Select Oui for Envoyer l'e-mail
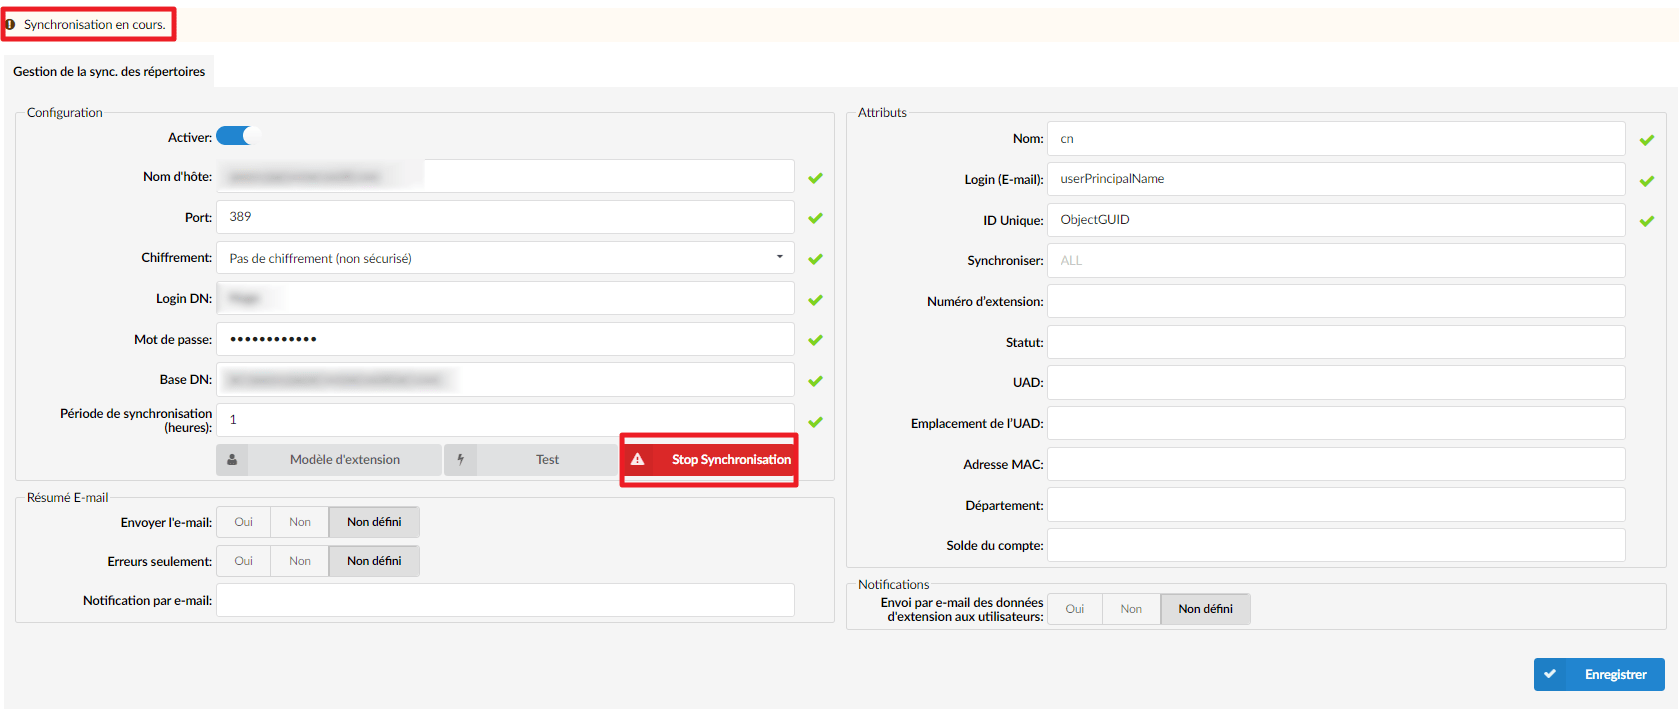 click(x=244, y=522)
